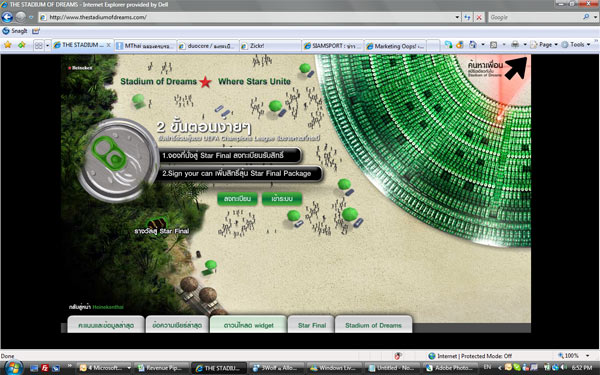Expand the zoom level dropdown arrow
Viewport: 600px width, 375px height.
pyautogui.click(x=588, y=356)
